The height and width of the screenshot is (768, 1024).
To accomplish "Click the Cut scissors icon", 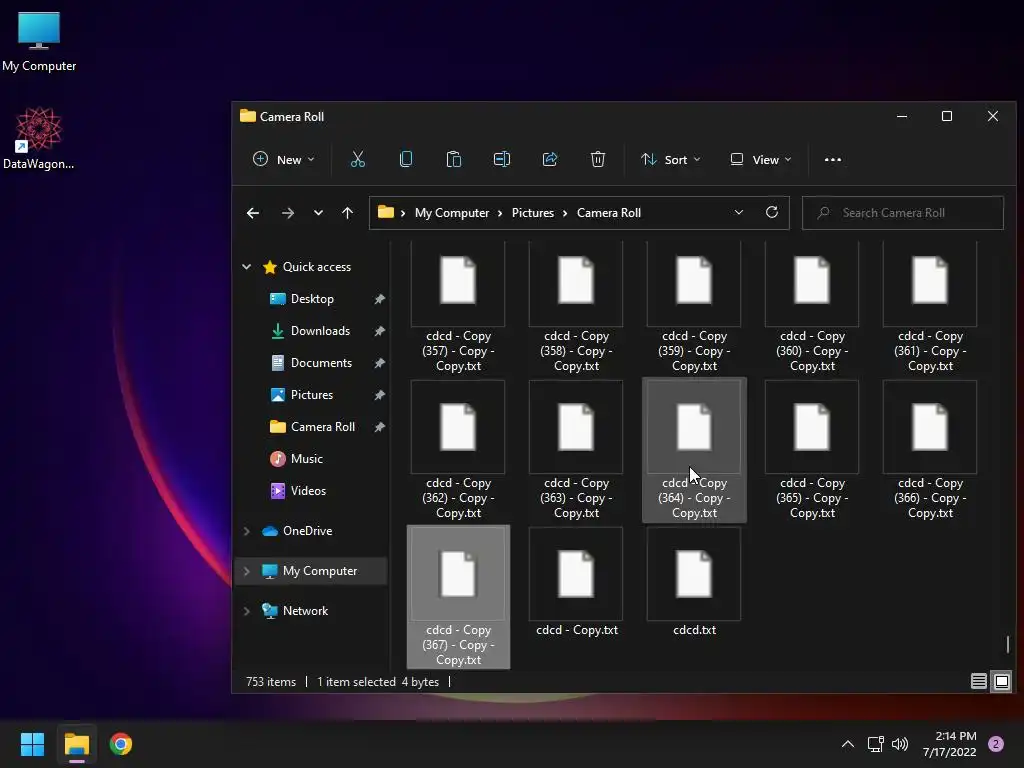I will tap(357, 159).
